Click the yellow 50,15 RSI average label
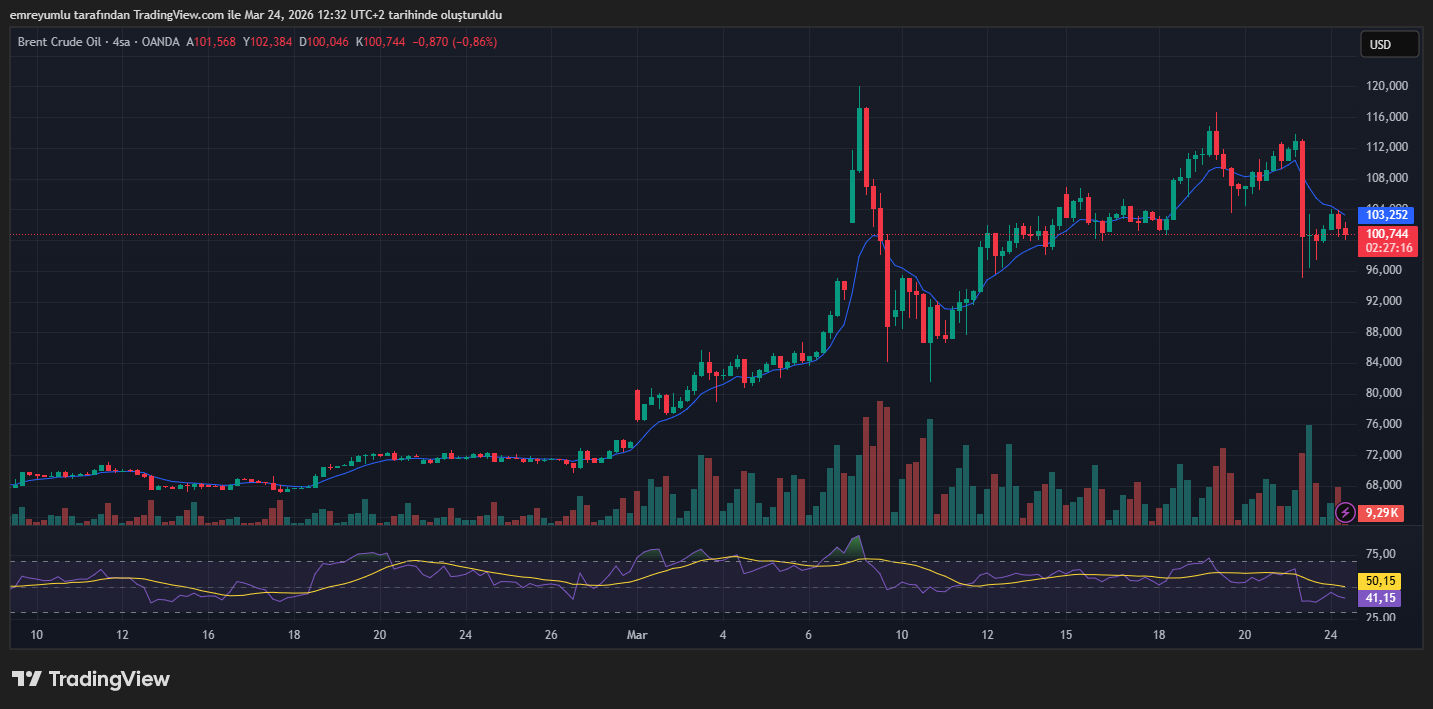Screen dimensions: 1433x709 coord(1379,581)
